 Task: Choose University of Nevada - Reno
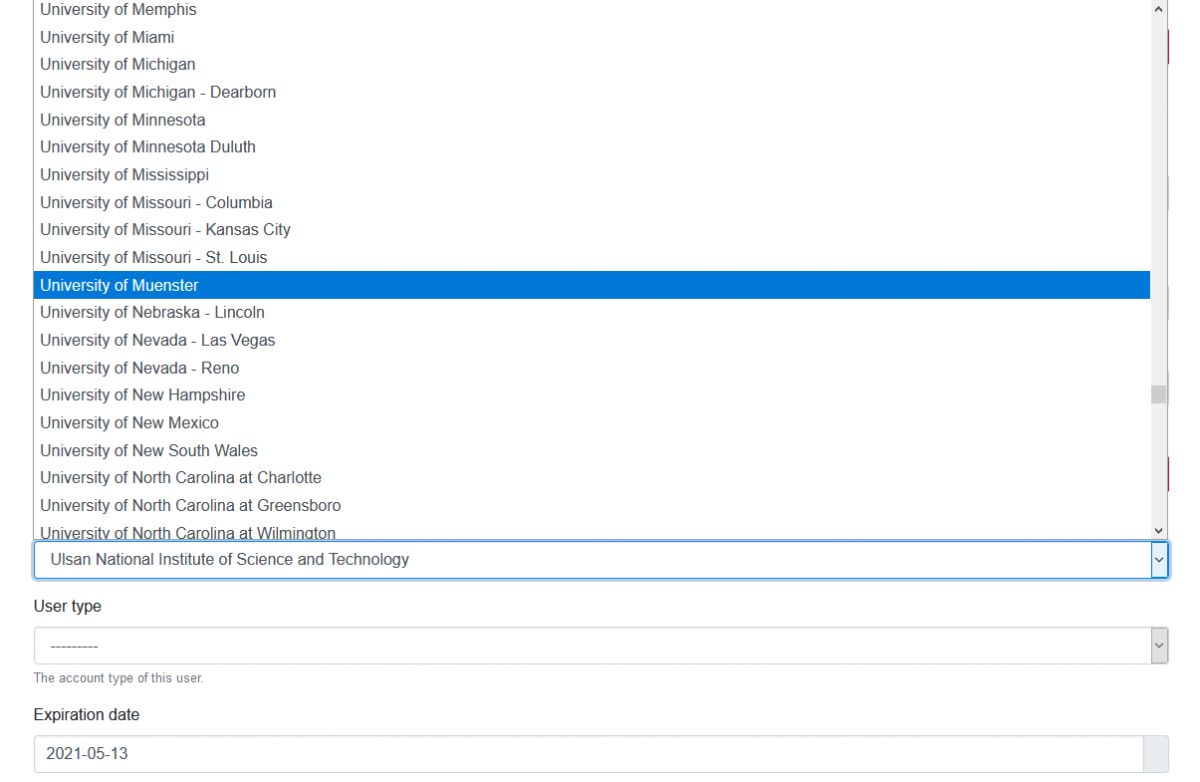[592, 368]
